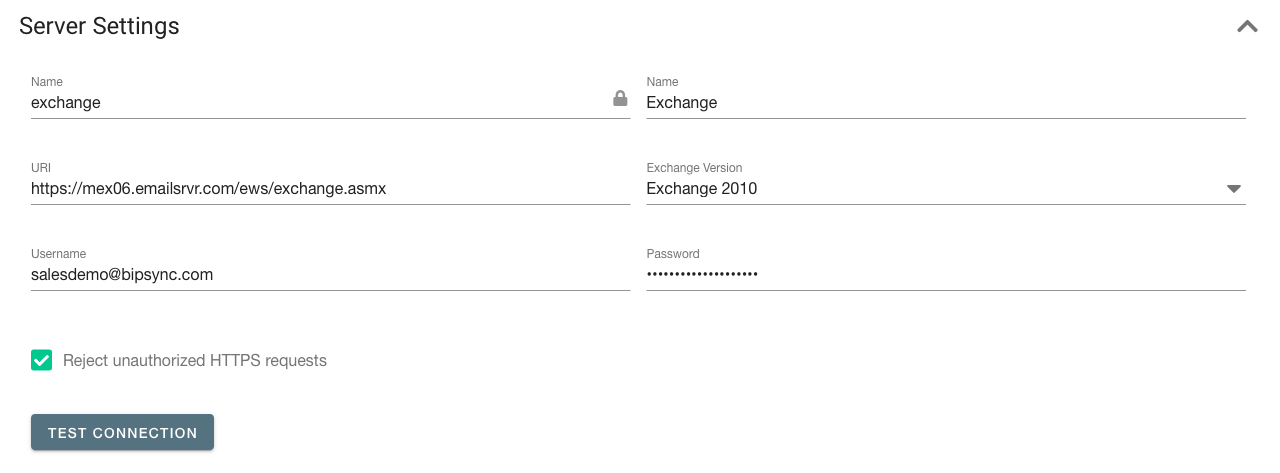Click the Username field label
The image size is (1280, 473).
point(58,254)
